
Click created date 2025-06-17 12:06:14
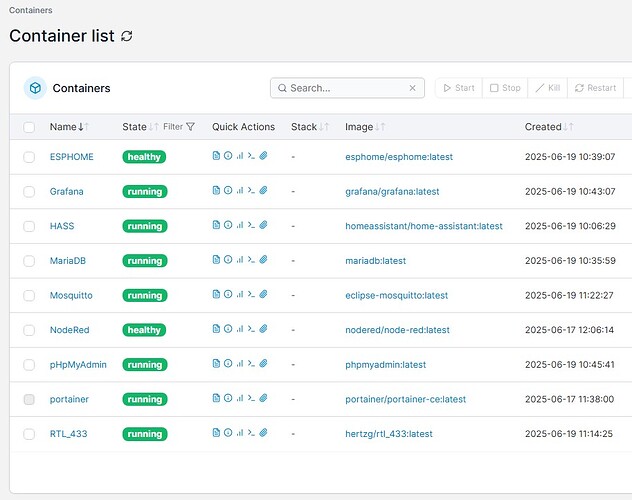pos(569,330)
